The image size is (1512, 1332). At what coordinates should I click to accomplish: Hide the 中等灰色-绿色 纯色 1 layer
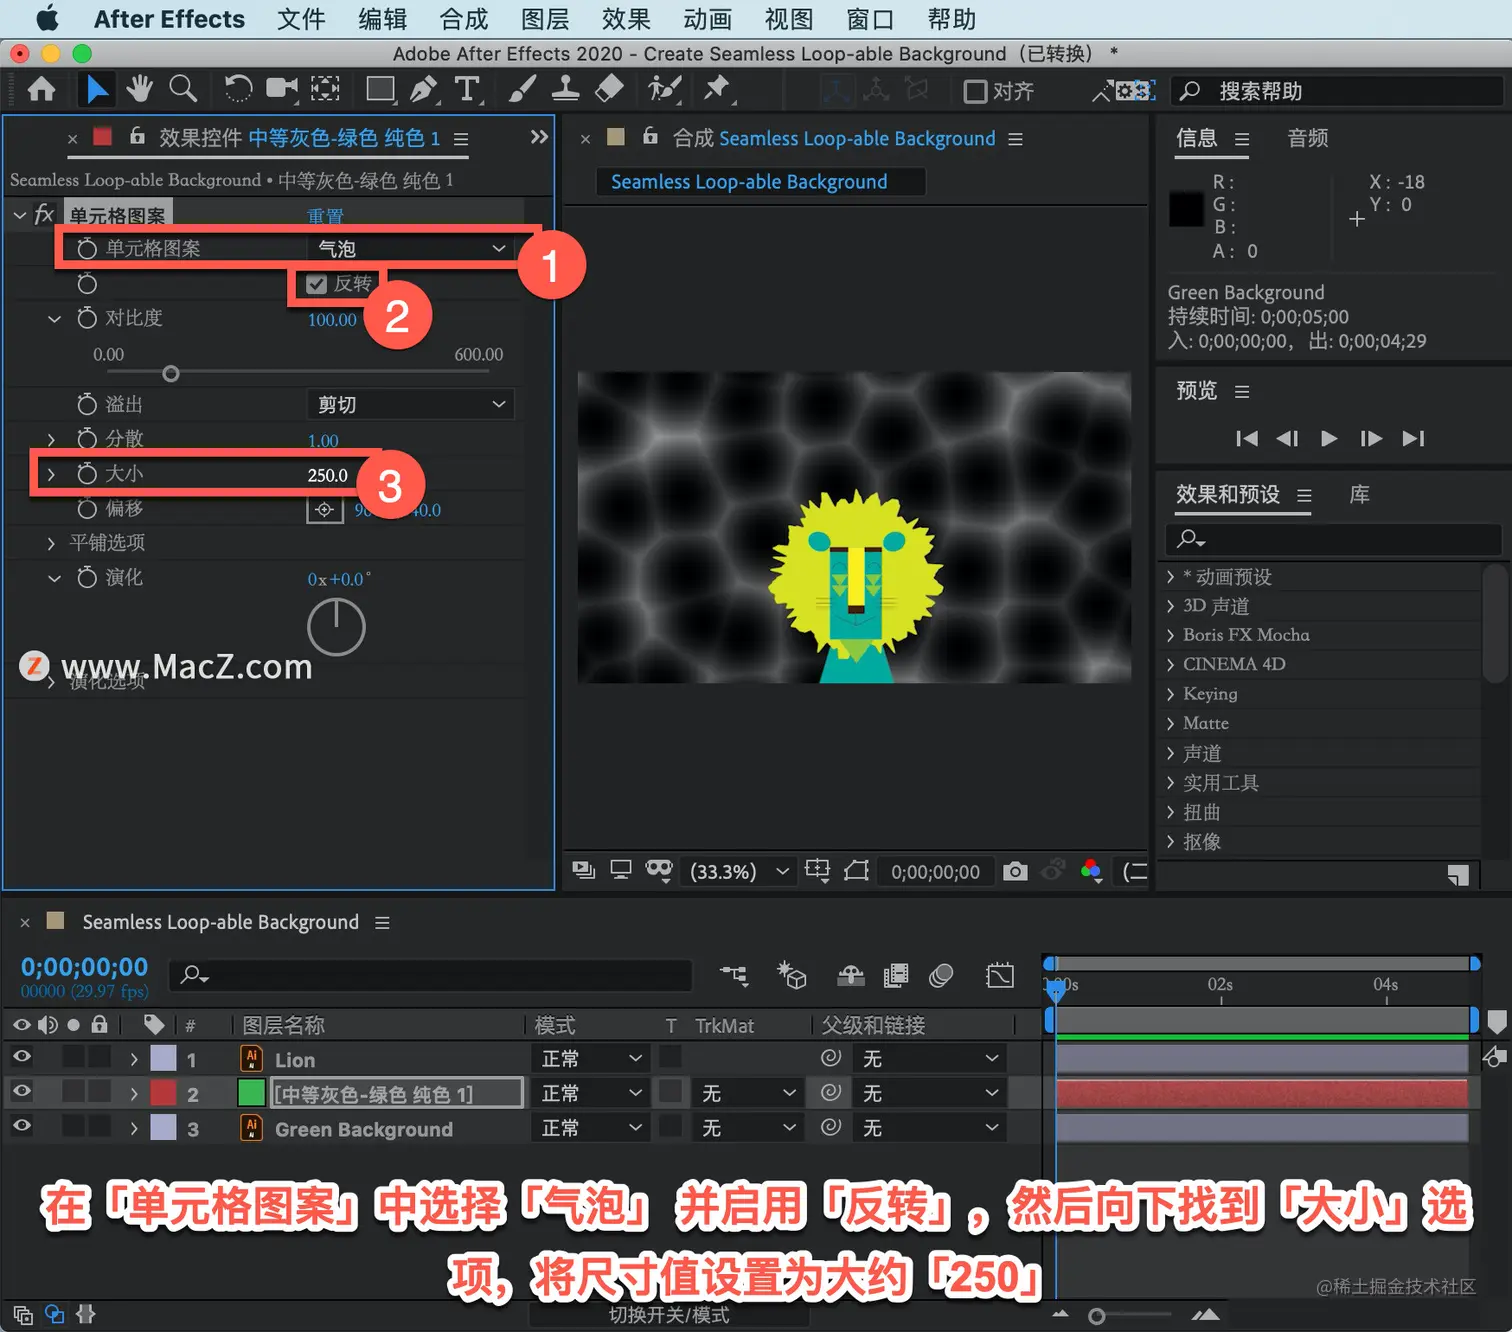[21, 1091]
